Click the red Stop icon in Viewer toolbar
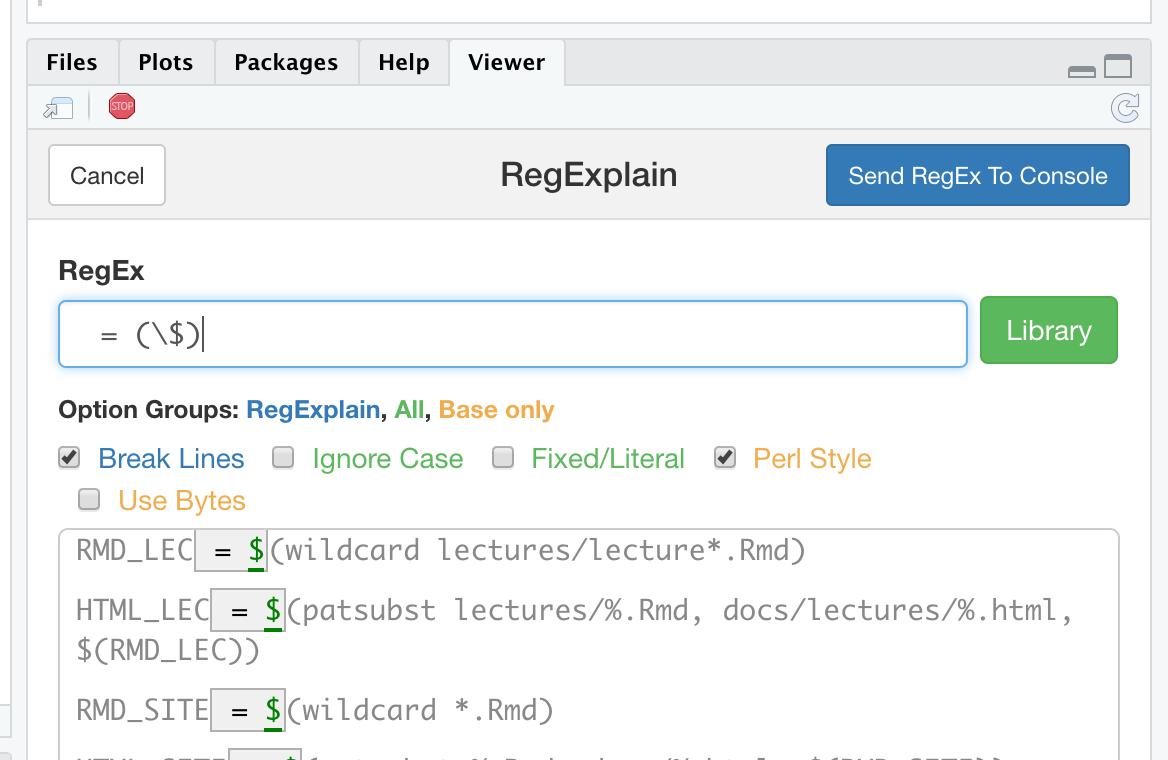 click(x=122, y=107)
